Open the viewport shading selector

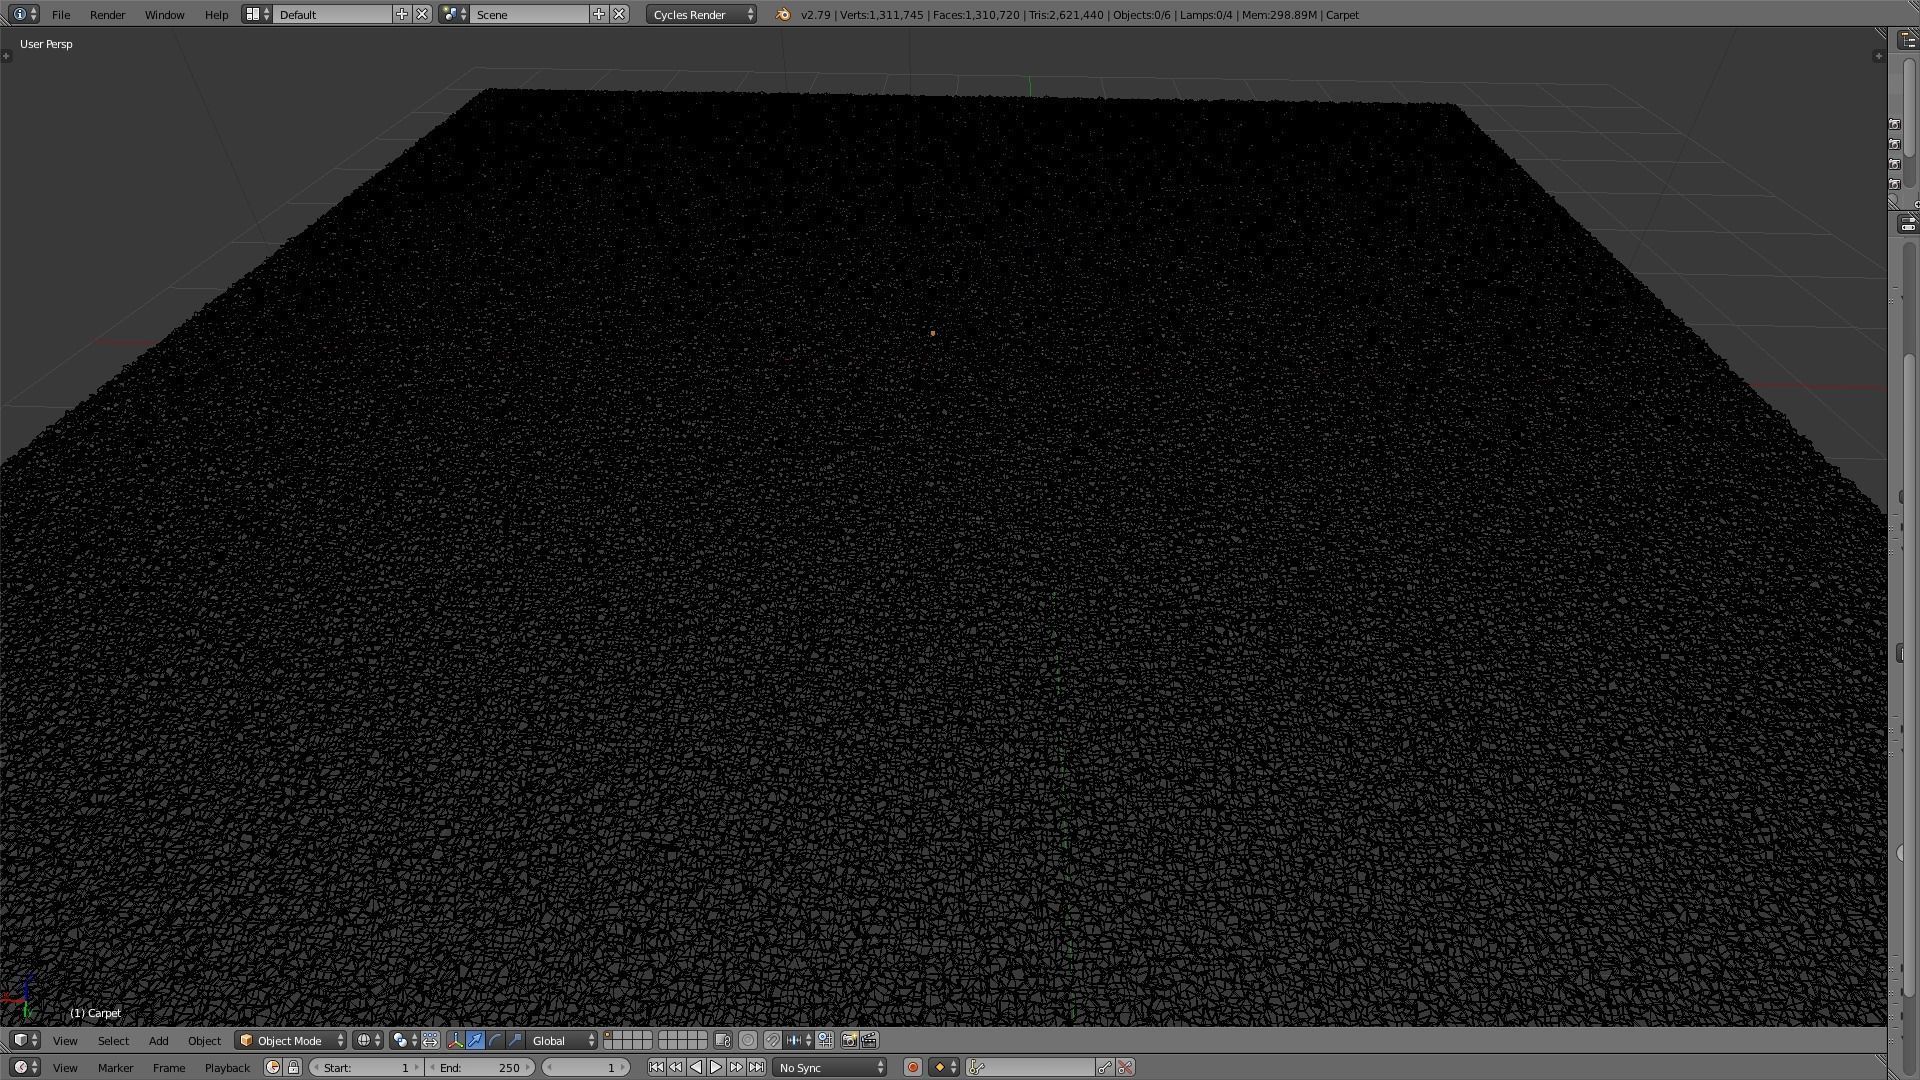tap(367, 1040)
